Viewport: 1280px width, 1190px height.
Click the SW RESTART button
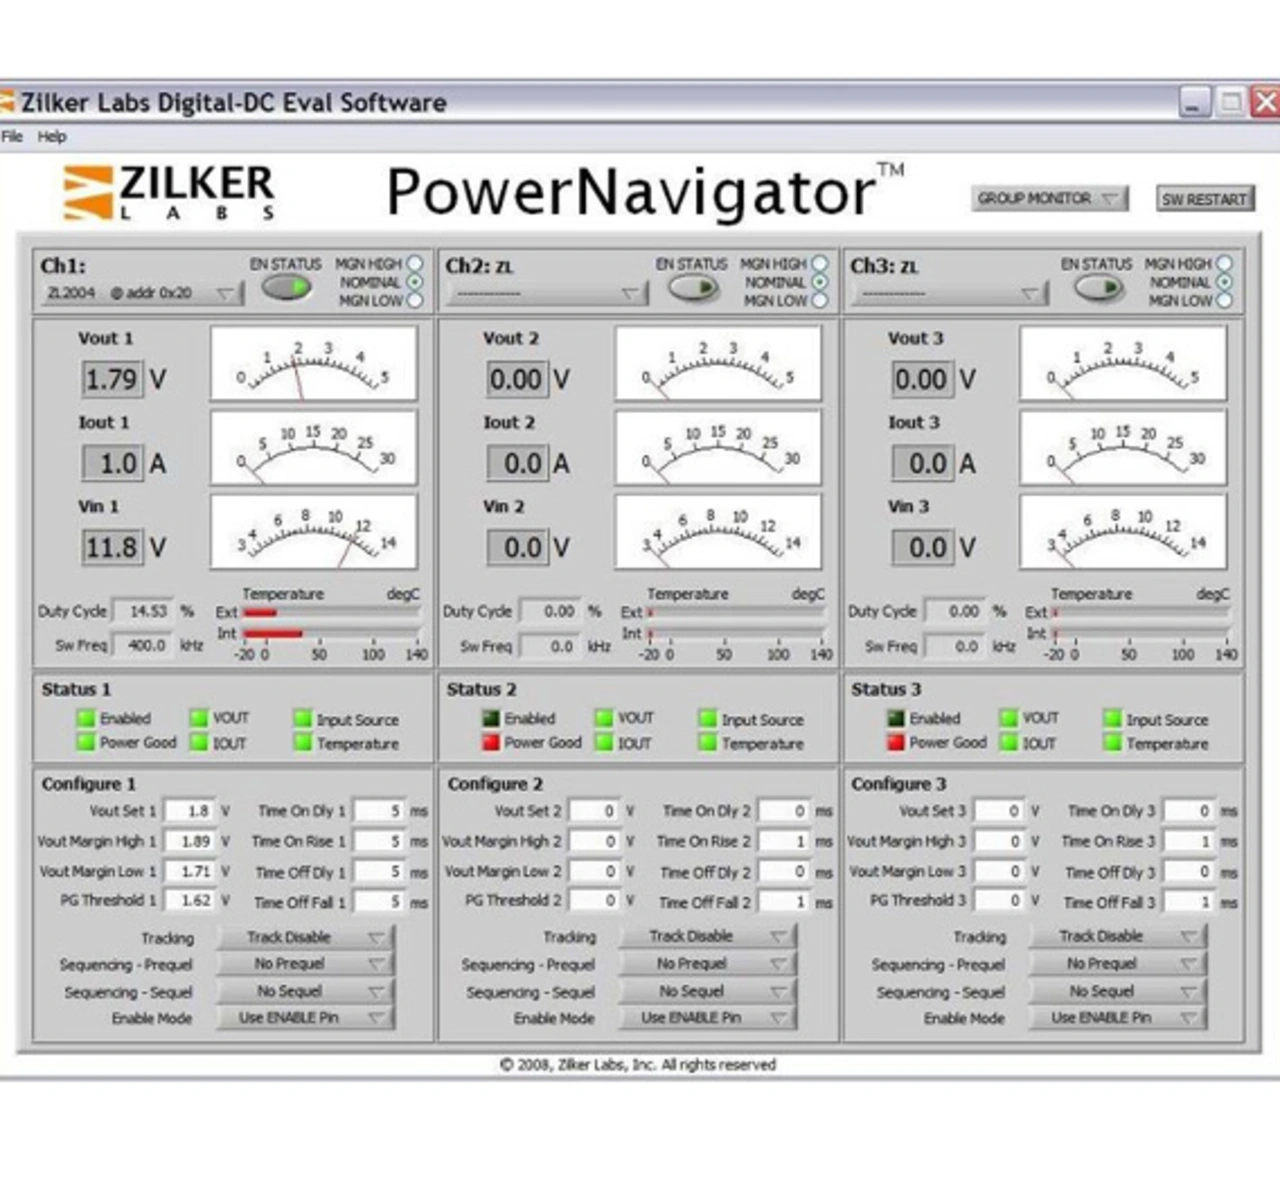[x=1204, y=198]
